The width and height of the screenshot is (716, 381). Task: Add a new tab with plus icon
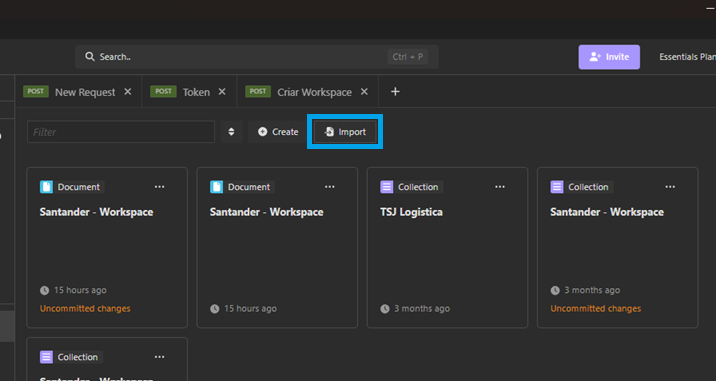point(395,92)
